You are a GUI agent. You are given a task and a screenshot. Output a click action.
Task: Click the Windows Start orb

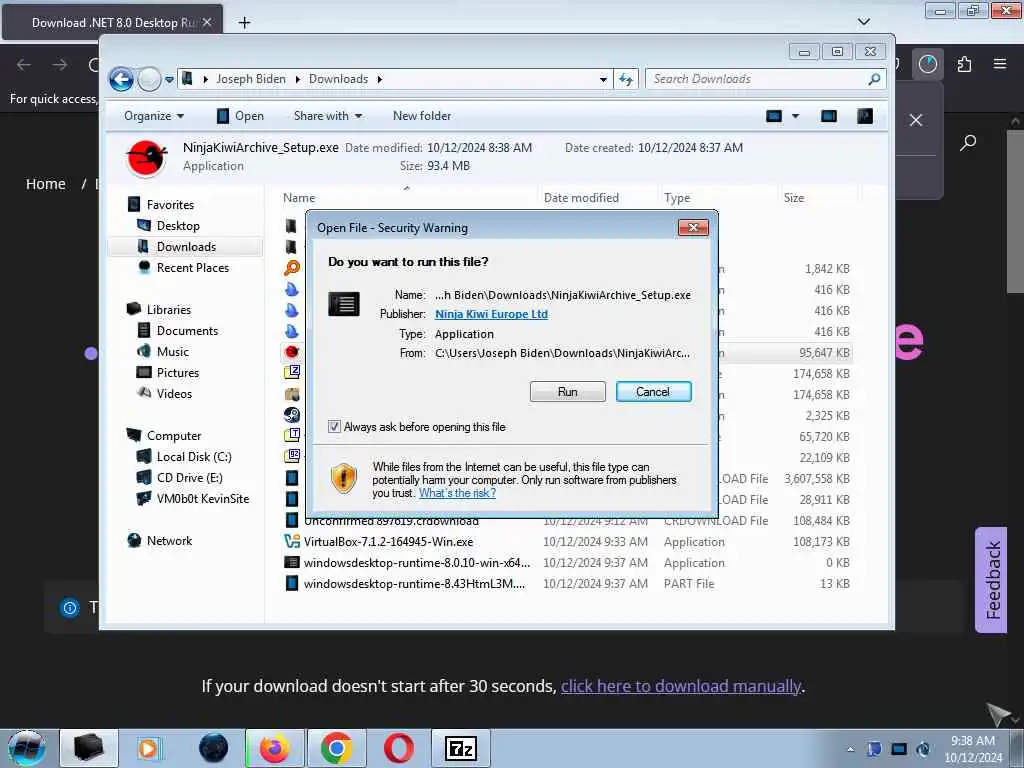pos(27,748)
